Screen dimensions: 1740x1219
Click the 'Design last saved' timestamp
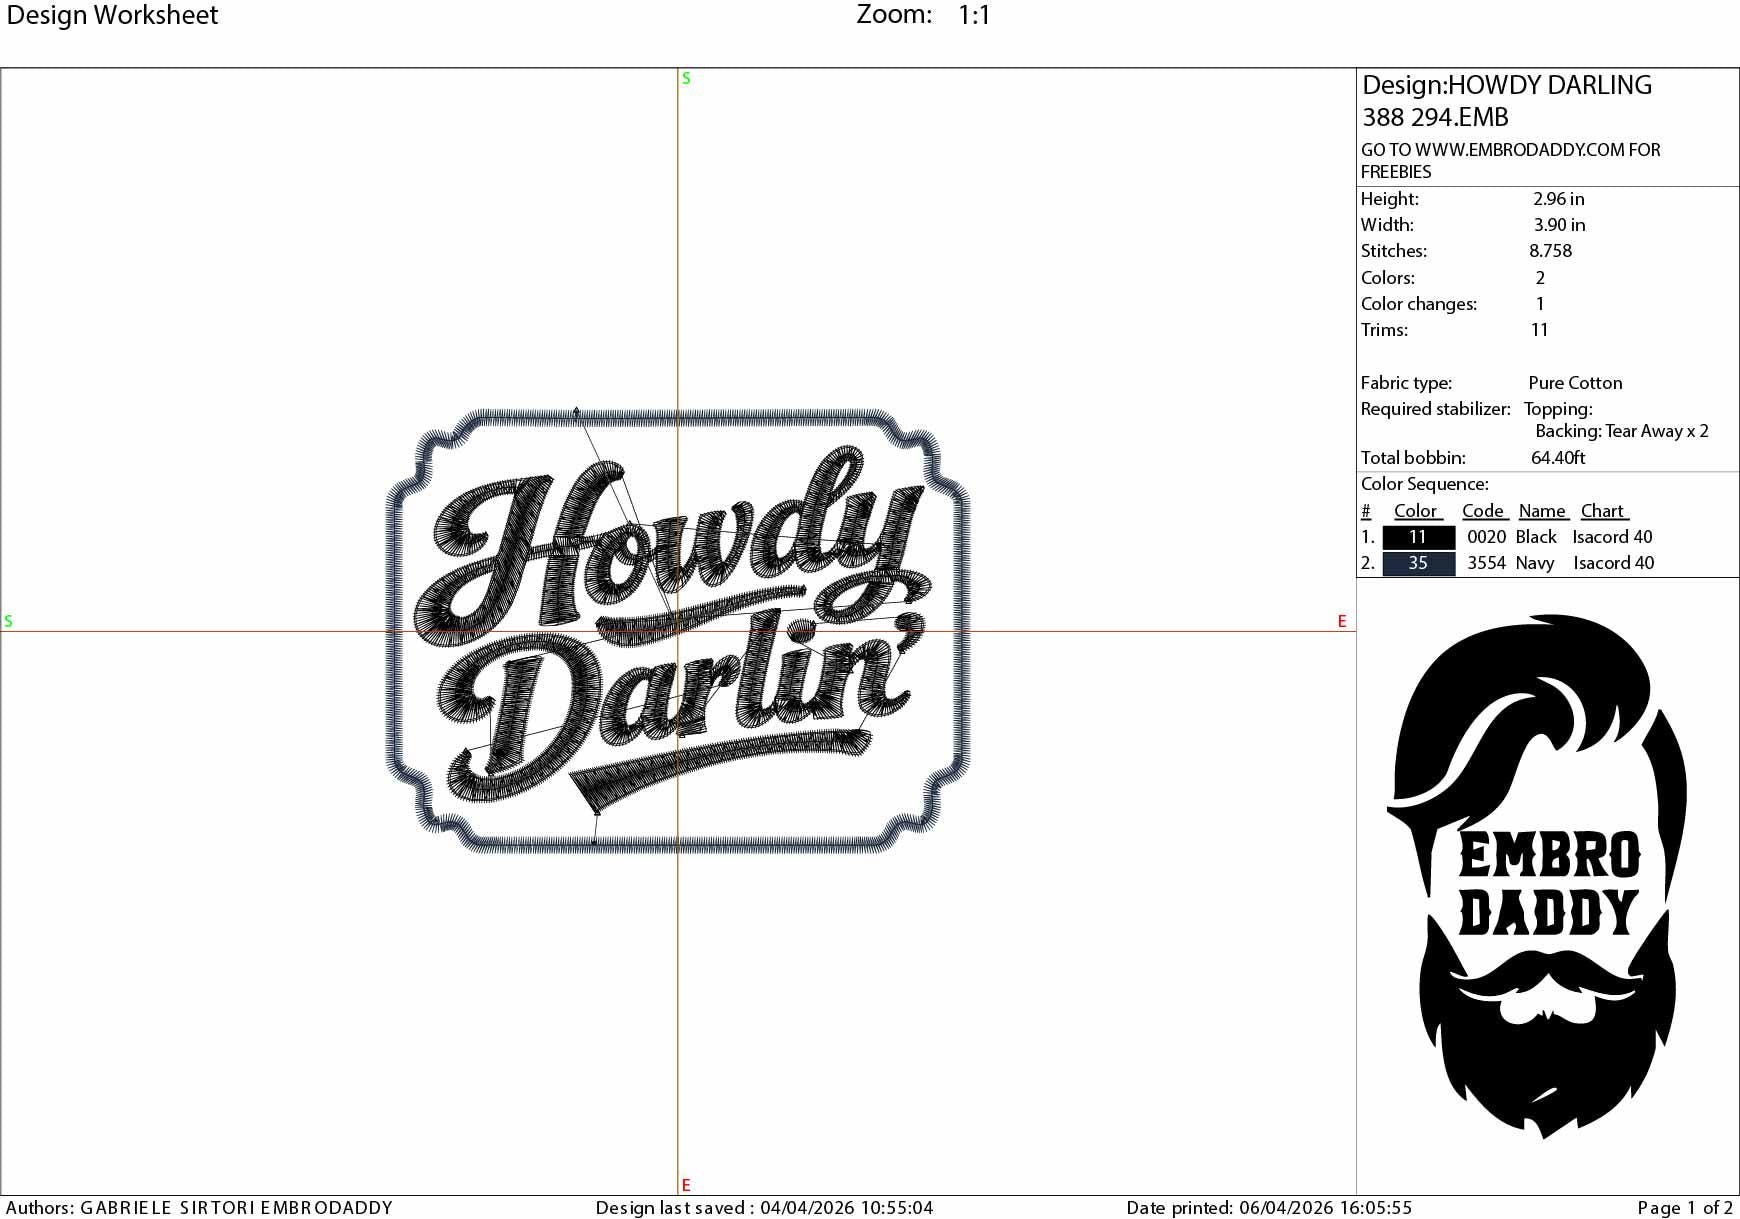(765, 1208)
